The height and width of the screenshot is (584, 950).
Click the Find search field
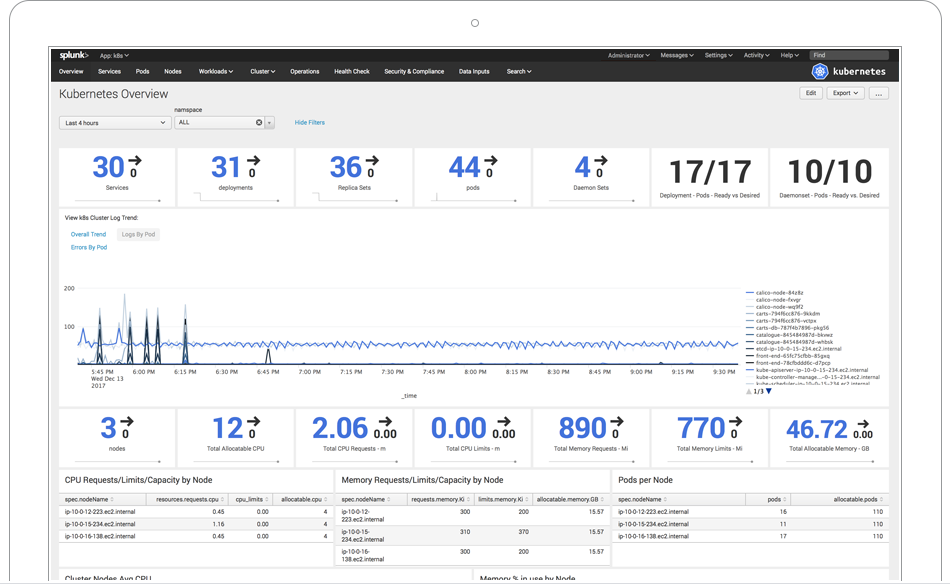click(849, 55)
